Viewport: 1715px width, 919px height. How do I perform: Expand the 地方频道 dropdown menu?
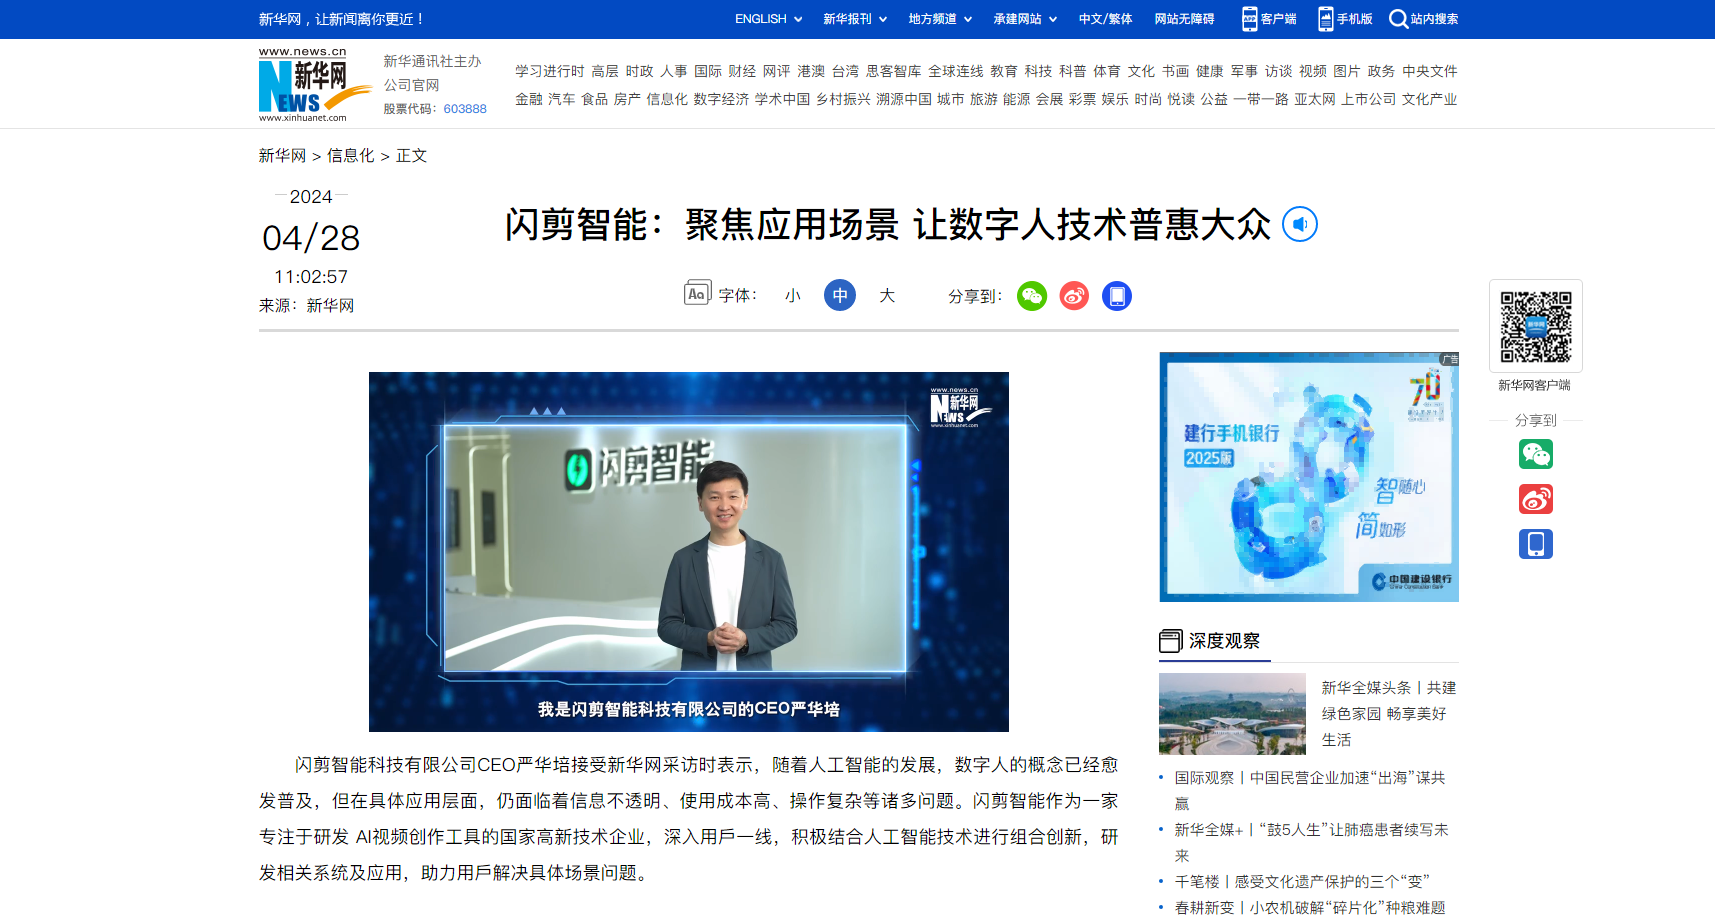pos(940,19)
